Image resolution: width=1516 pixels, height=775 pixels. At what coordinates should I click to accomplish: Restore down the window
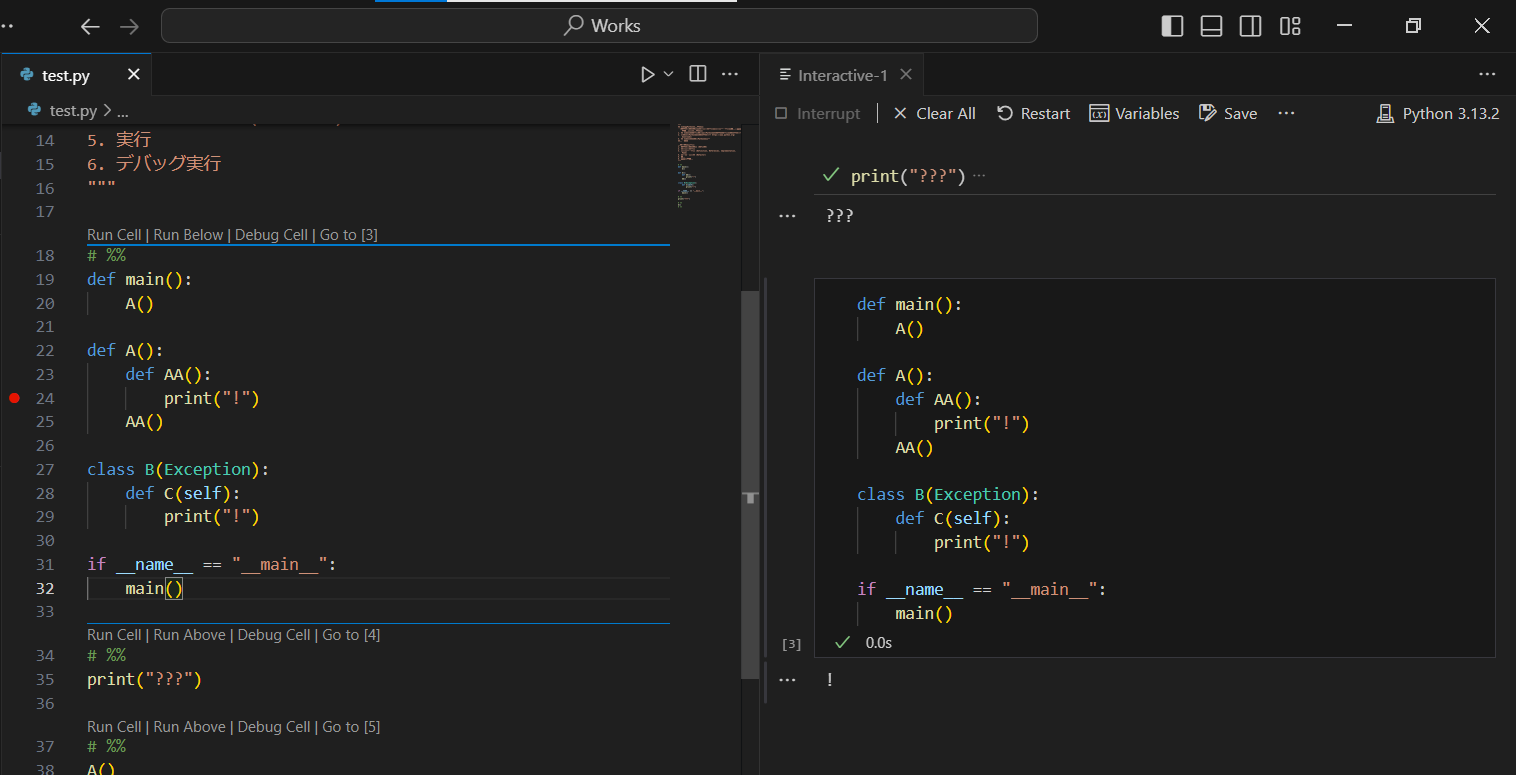pyautogui.click(x=1413, y=26)
